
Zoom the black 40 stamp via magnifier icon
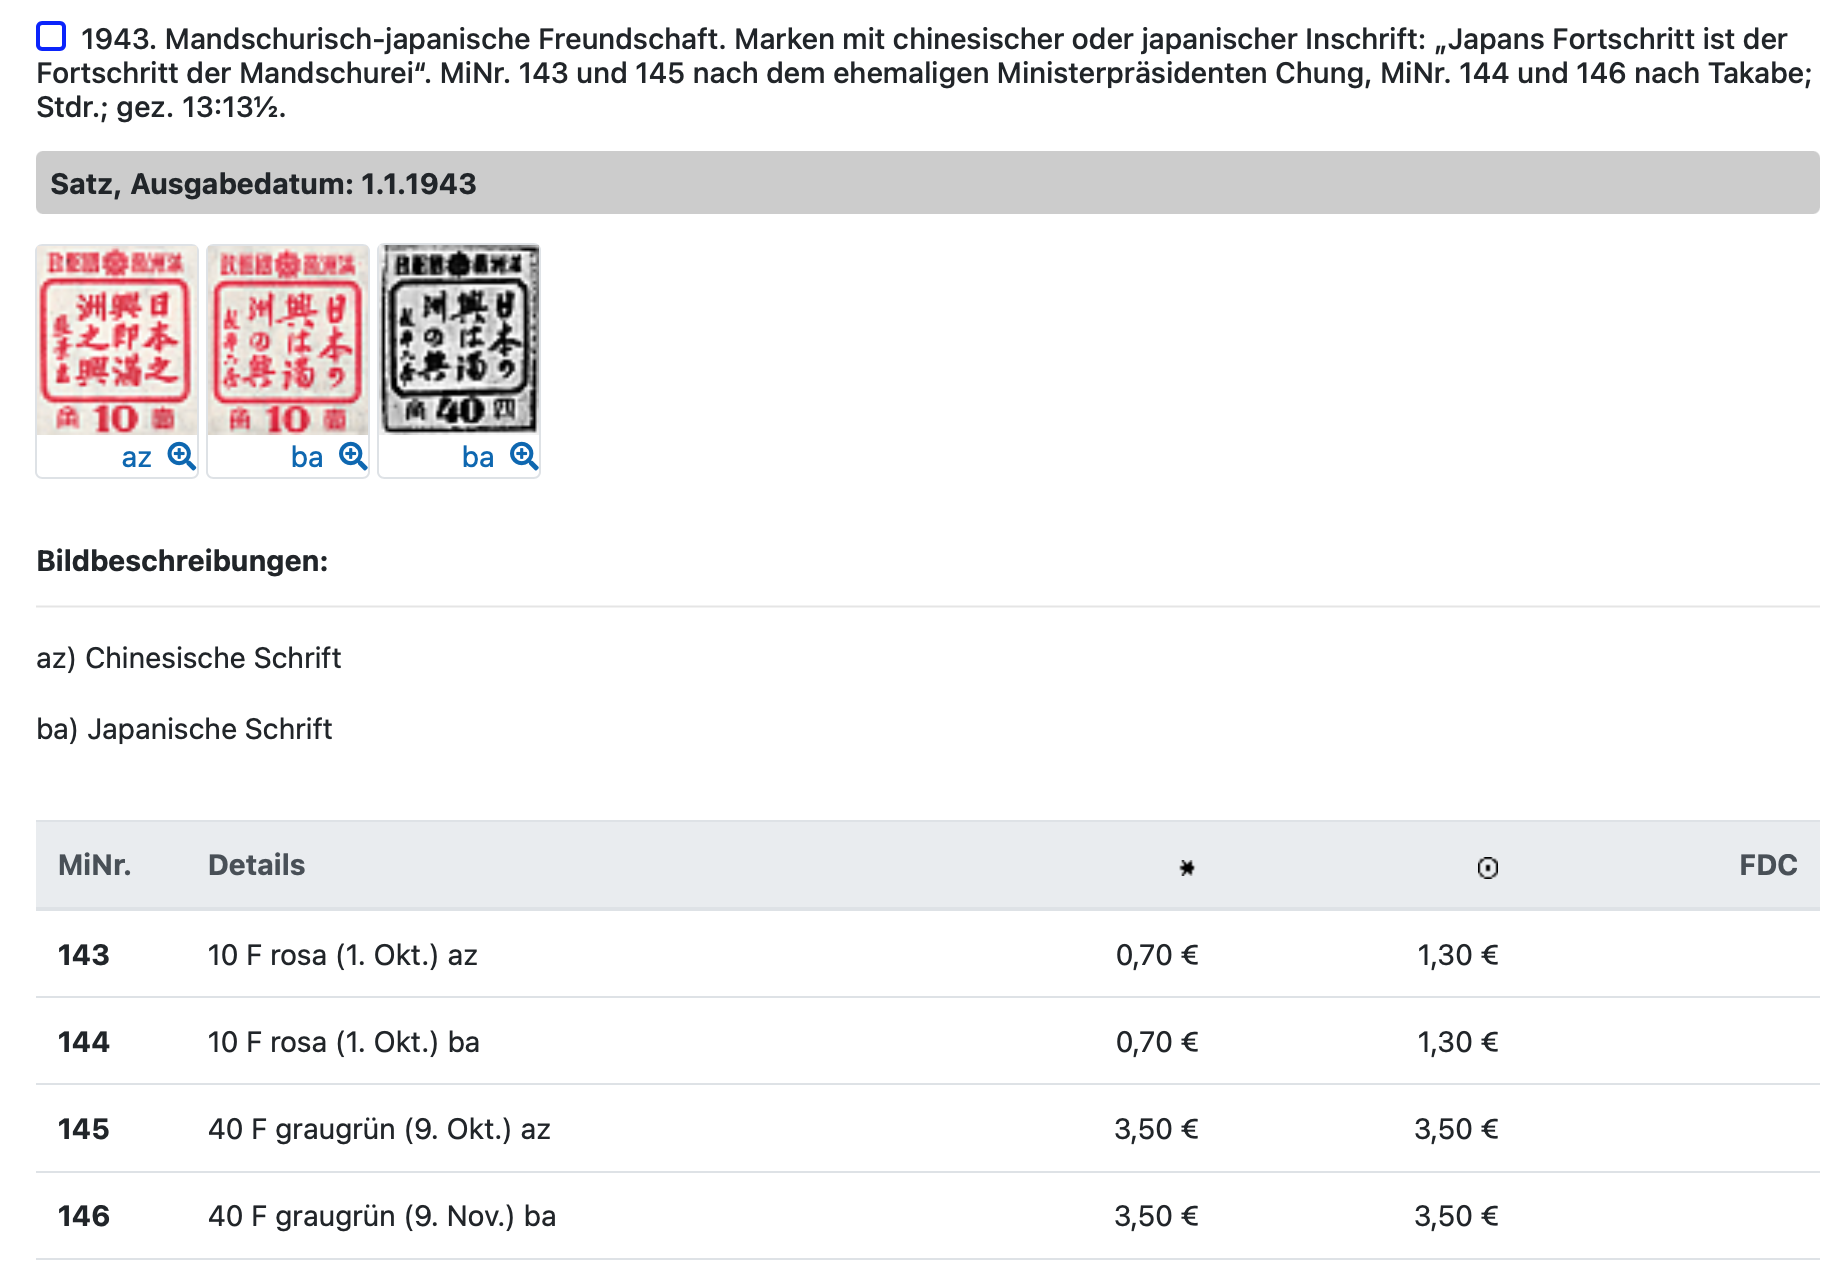click(524, 456)
